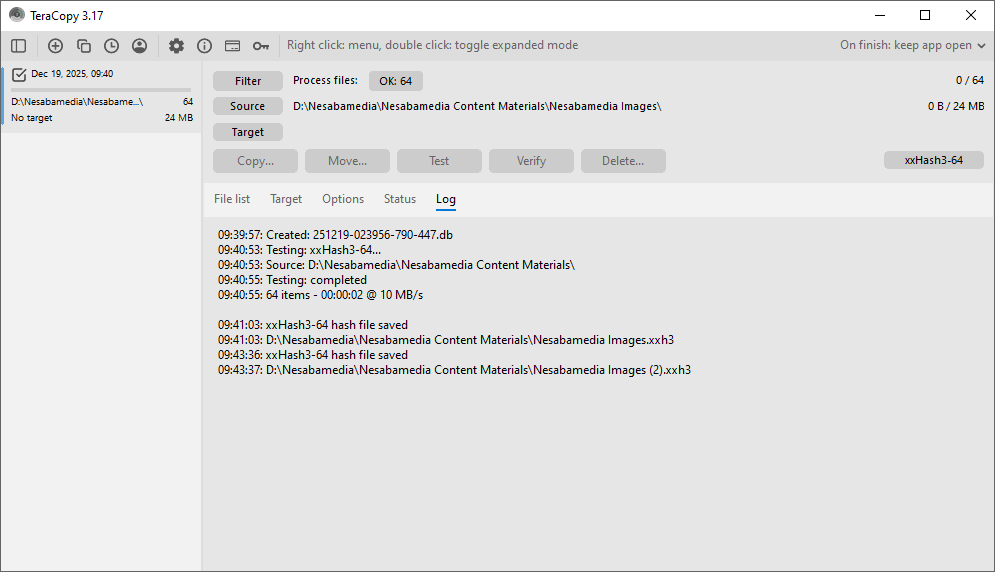Click the card-shaped icon in toolbar
Screen dimensions: 995x572
(232, 46)
